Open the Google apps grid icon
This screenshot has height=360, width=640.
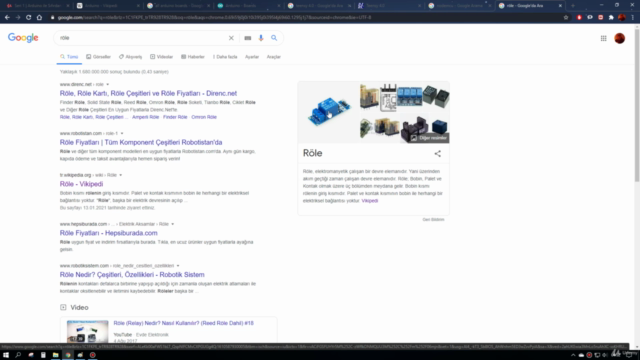[x=603, y=38]
